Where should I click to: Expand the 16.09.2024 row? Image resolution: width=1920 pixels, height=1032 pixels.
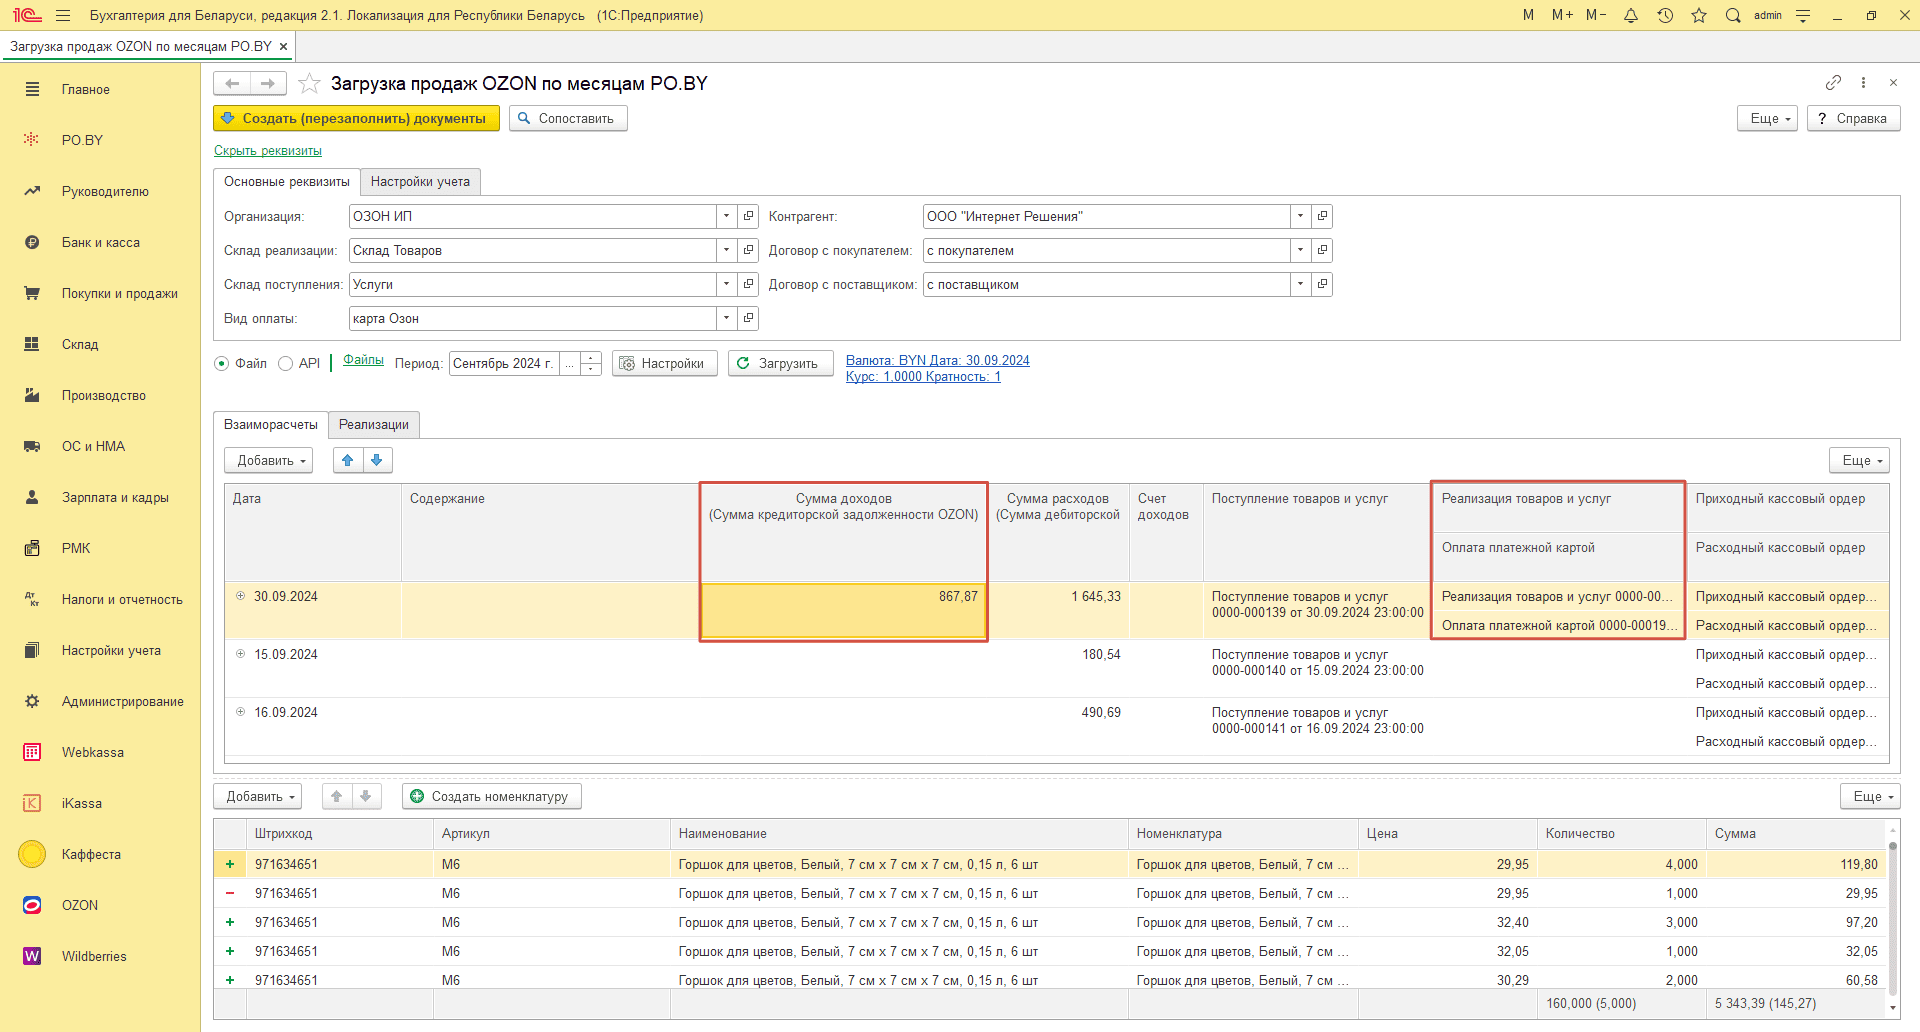pos(240,712)
